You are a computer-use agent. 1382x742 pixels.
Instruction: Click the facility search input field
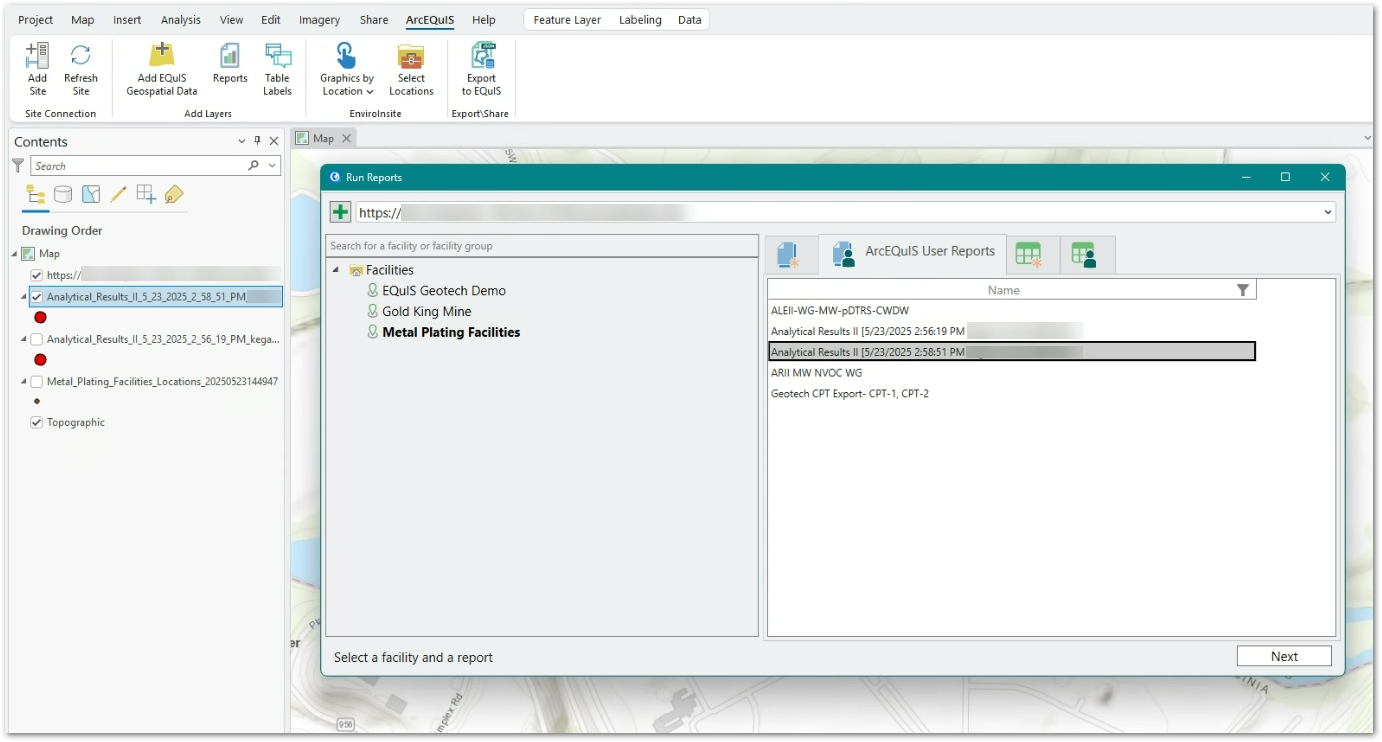541,246
